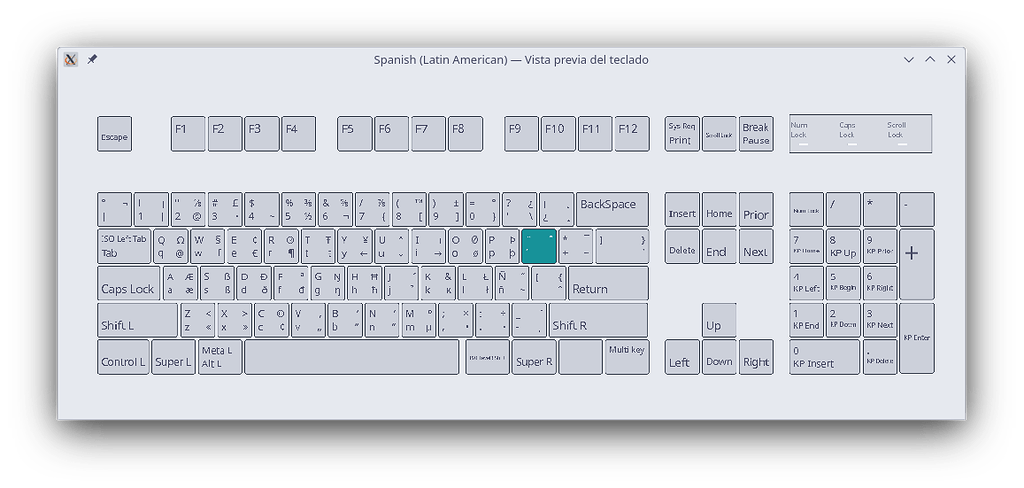Click the Home key
1024x488 pixels.
tap(719, 210)
